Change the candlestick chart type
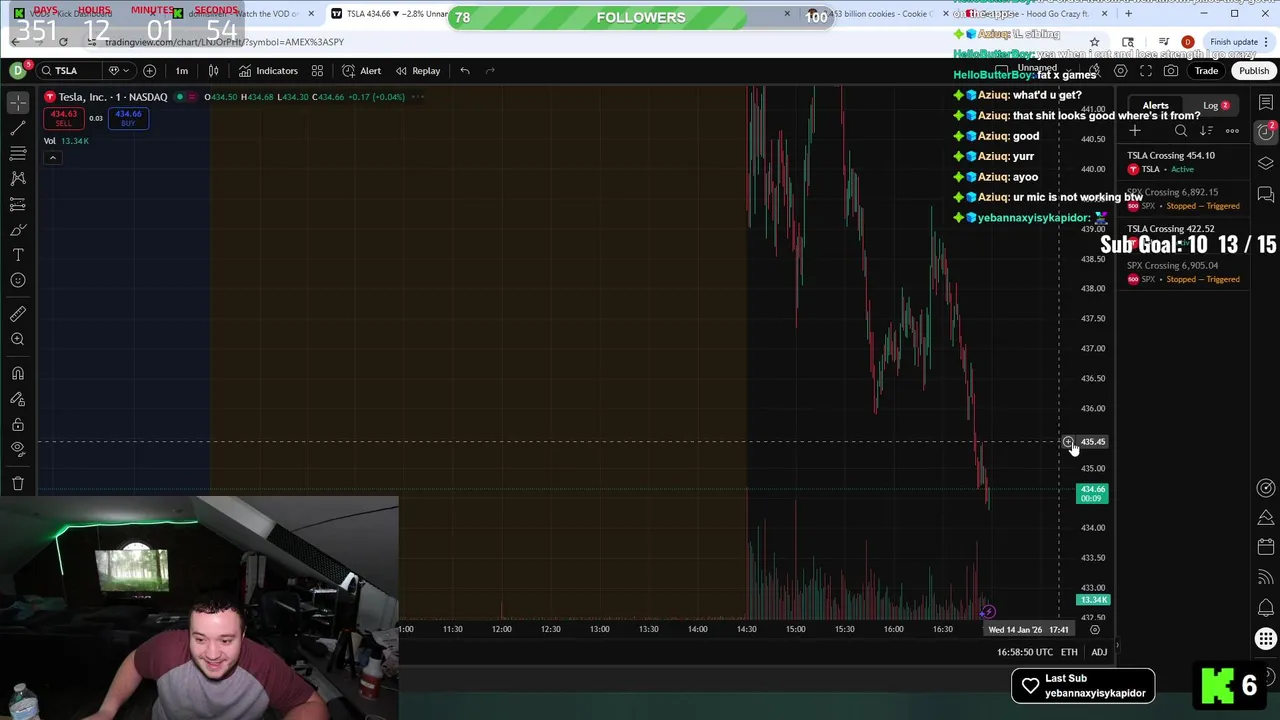This screenshot has width=1280, height=720. pos(213,70)
